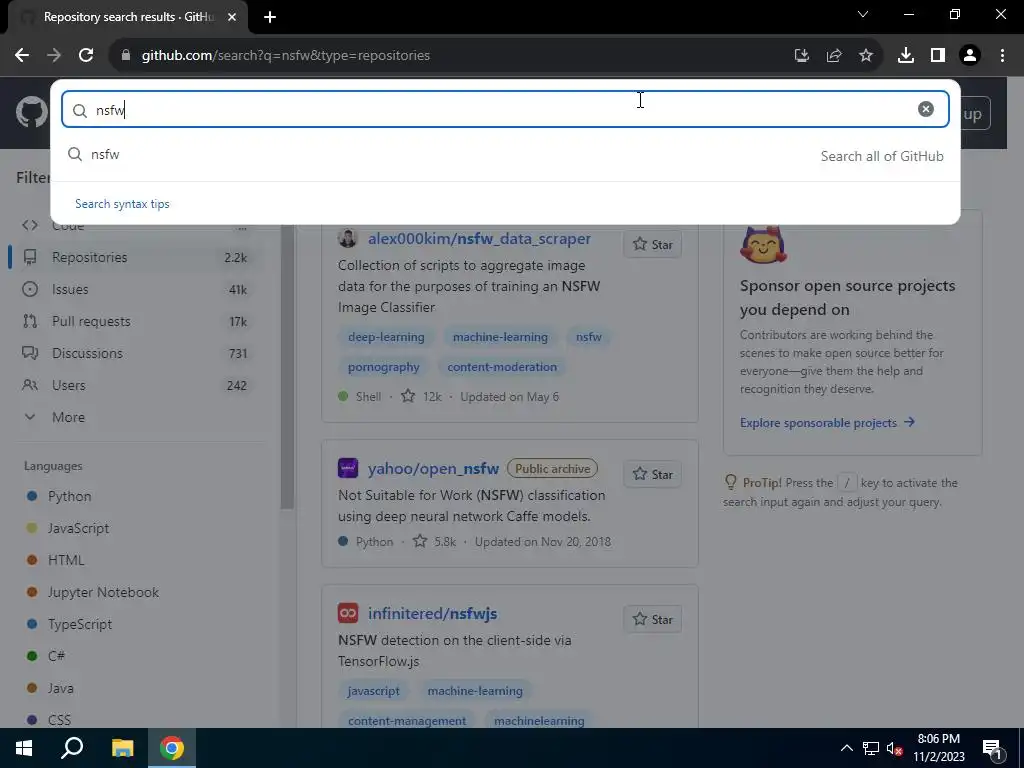Close the Repository search results tab
This screenshot has width=1024, height=768.
[x=232, y=17]
